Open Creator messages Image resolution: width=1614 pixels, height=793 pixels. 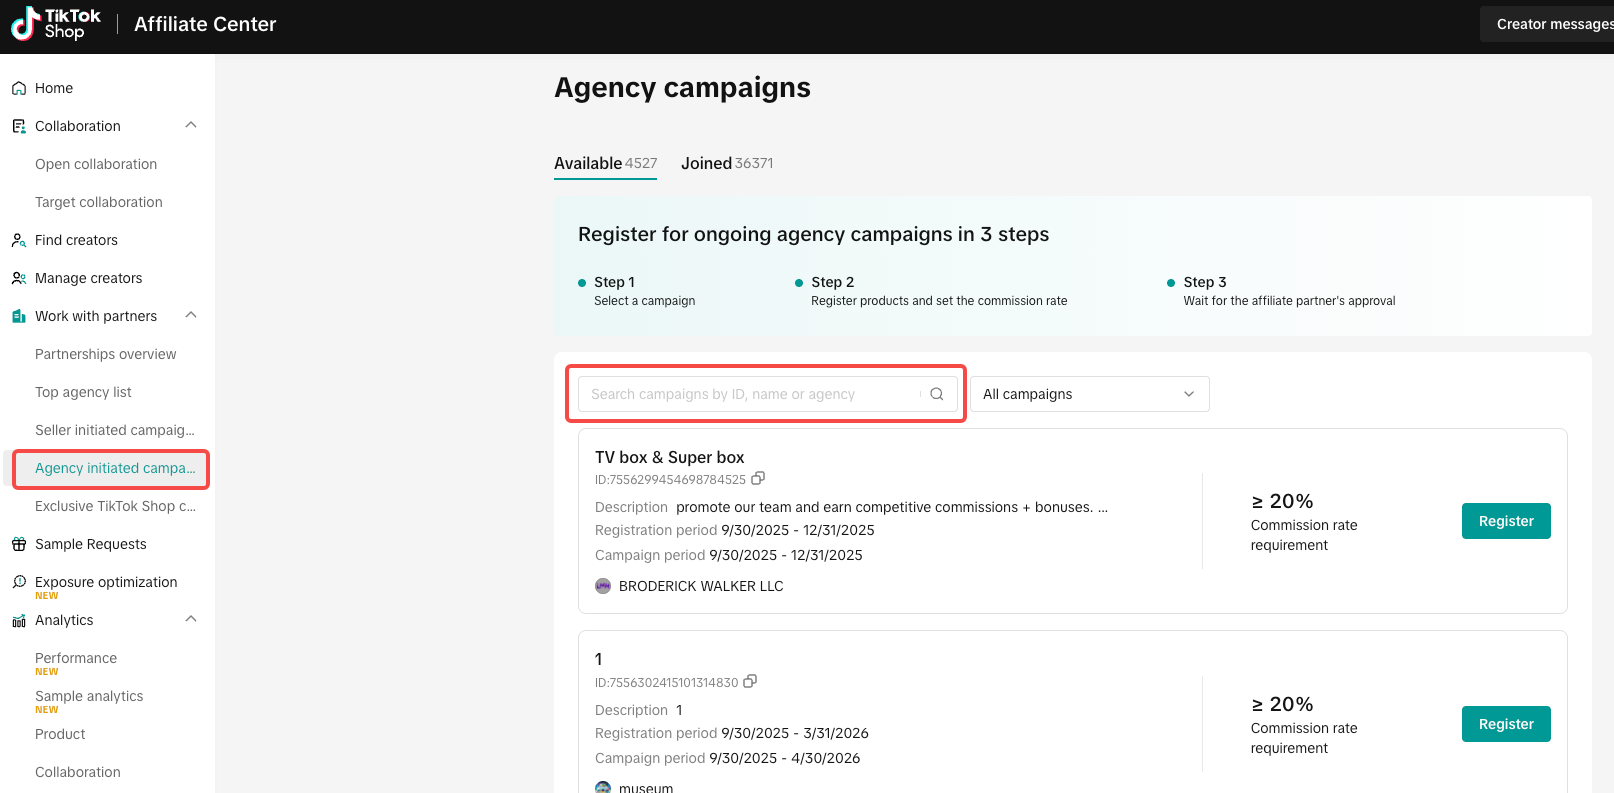1552,24
